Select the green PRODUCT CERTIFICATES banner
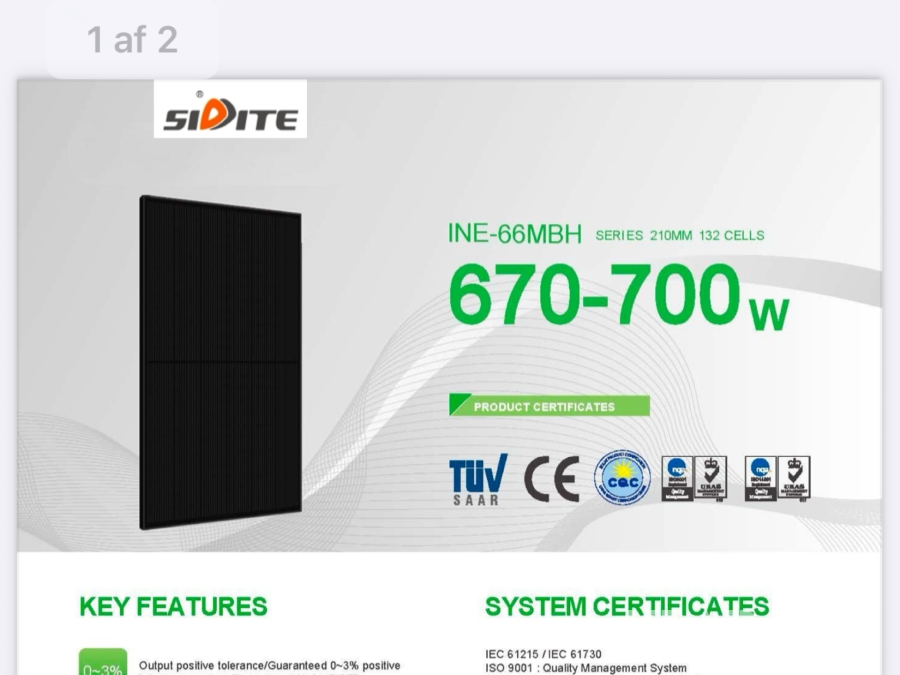The height and width of the screenshot is (675, 900). pyautogui.click(x=549, y=406)
